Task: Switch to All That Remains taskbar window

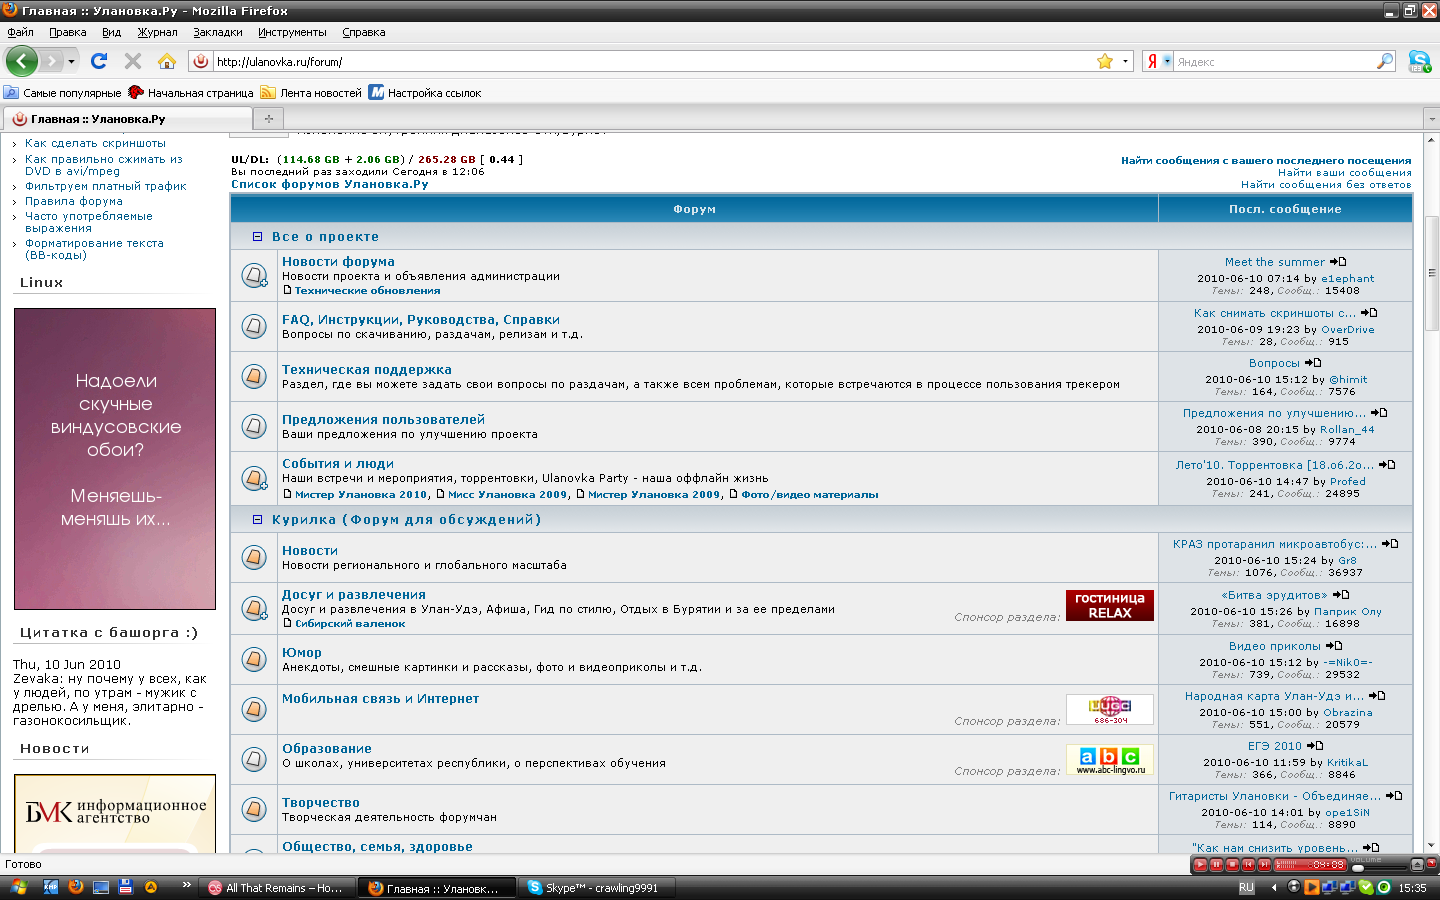Action: click(277, 888)
